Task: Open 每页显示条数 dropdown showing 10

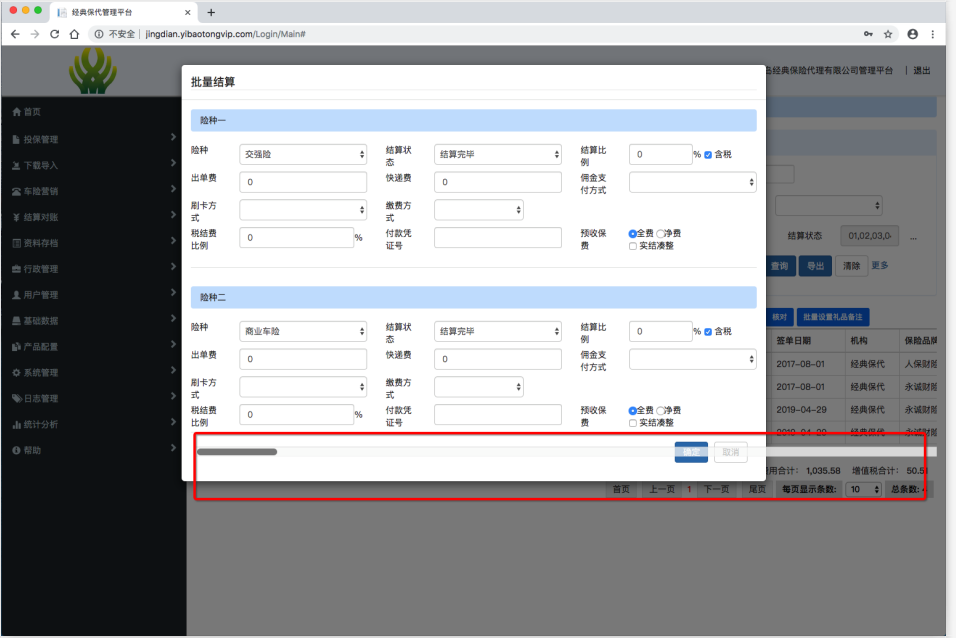Action: pos(863,489)
